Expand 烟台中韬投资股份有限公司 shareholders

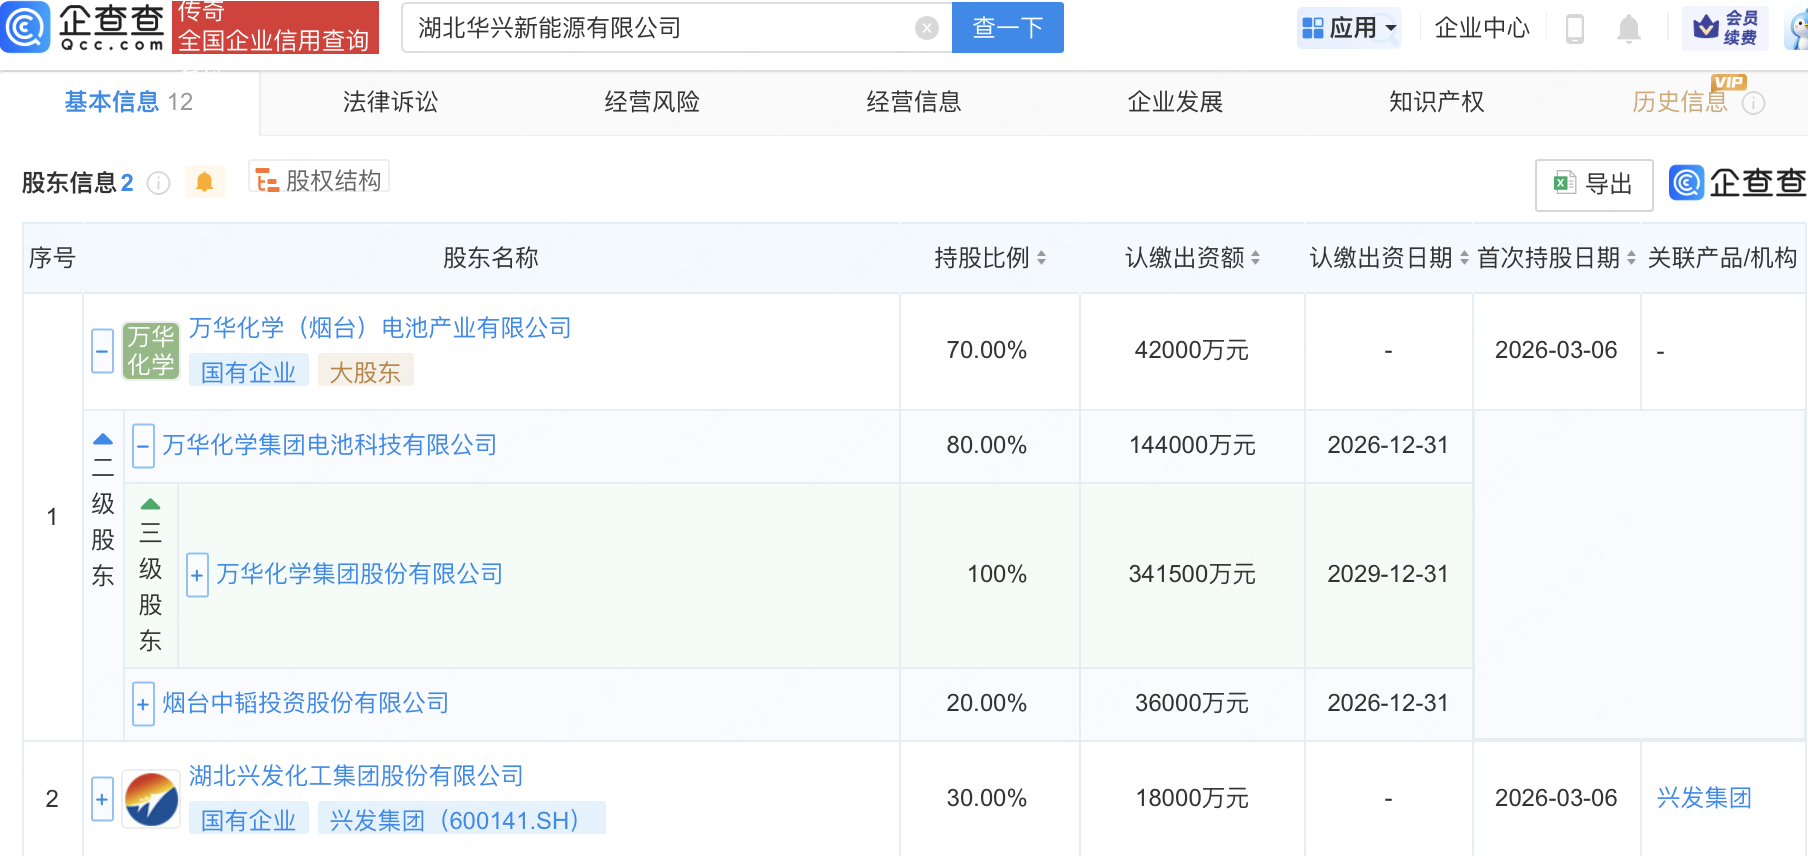pos(143,704)
